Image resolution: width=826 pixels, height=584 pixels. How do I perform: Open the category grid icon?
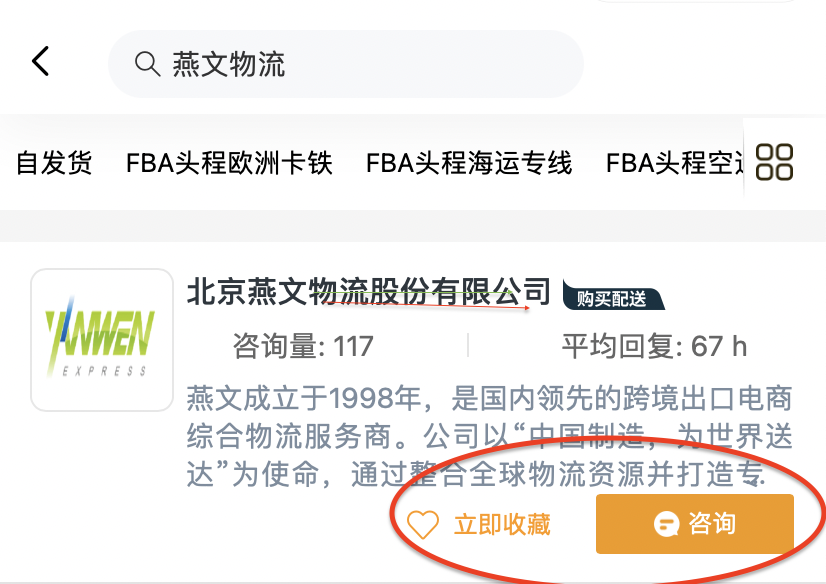pos(774,162)
